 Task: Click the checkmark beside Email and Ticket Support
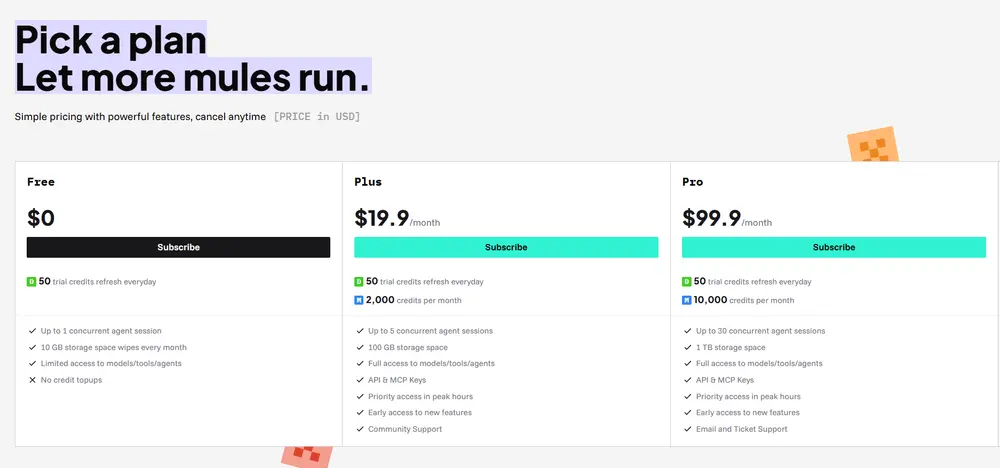(x=687, y=429)
